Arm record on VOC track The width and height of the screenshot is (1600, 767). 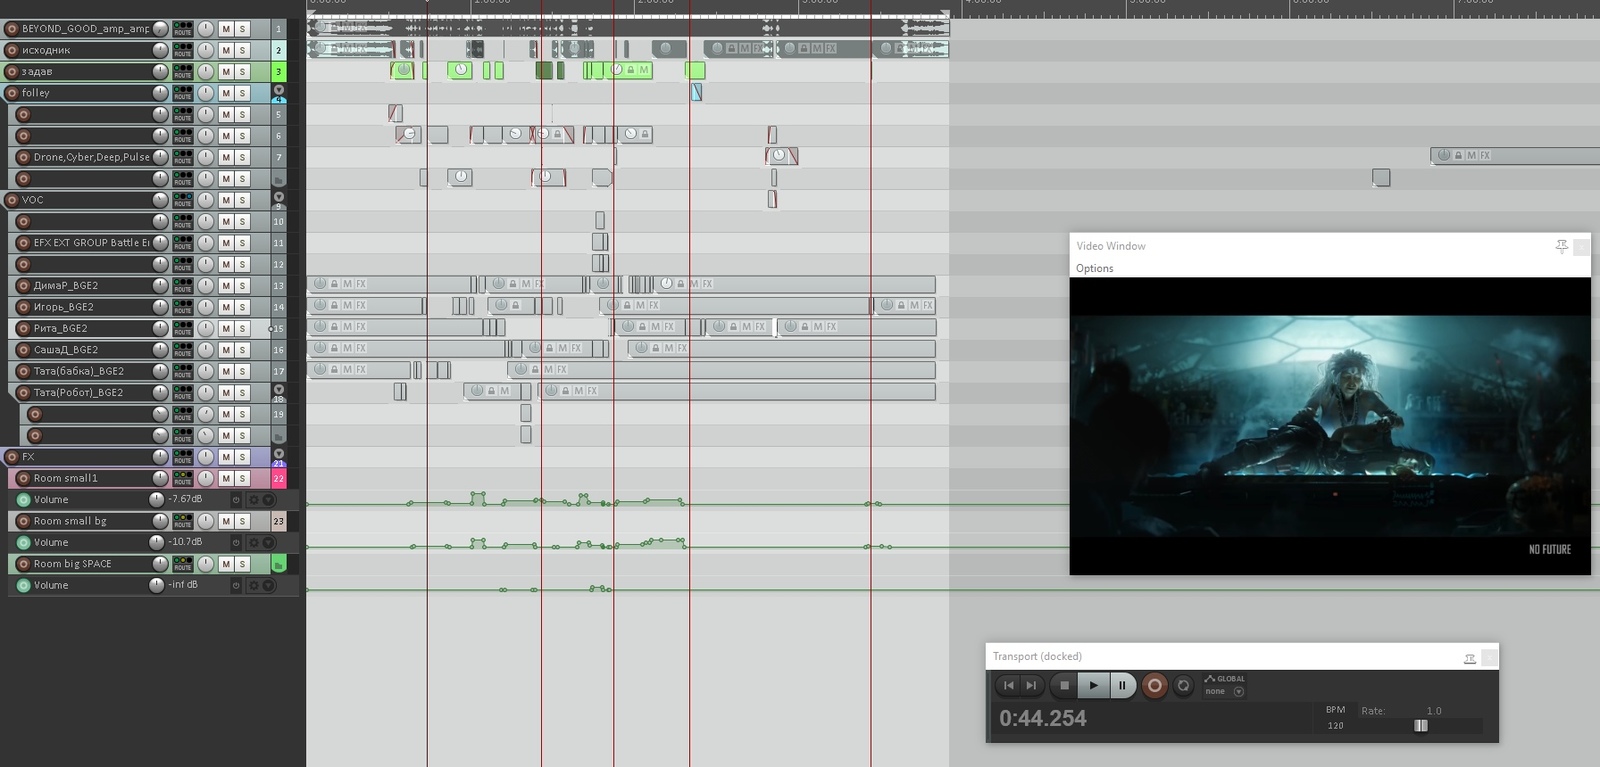click(x=13, y=200)
